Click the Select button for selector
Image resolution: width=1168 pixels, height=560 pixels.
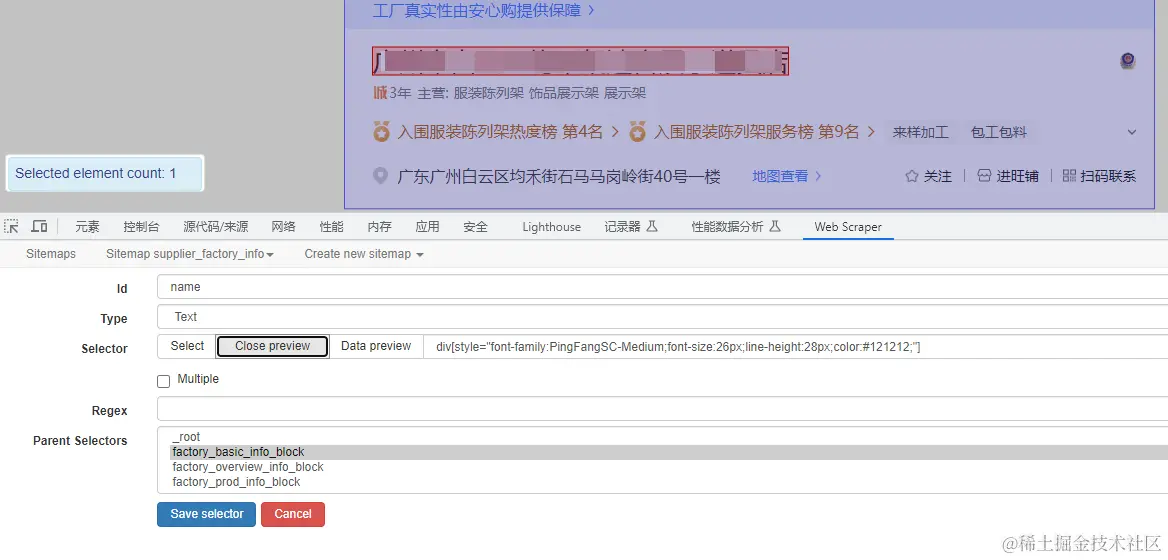tap(187, 346)
